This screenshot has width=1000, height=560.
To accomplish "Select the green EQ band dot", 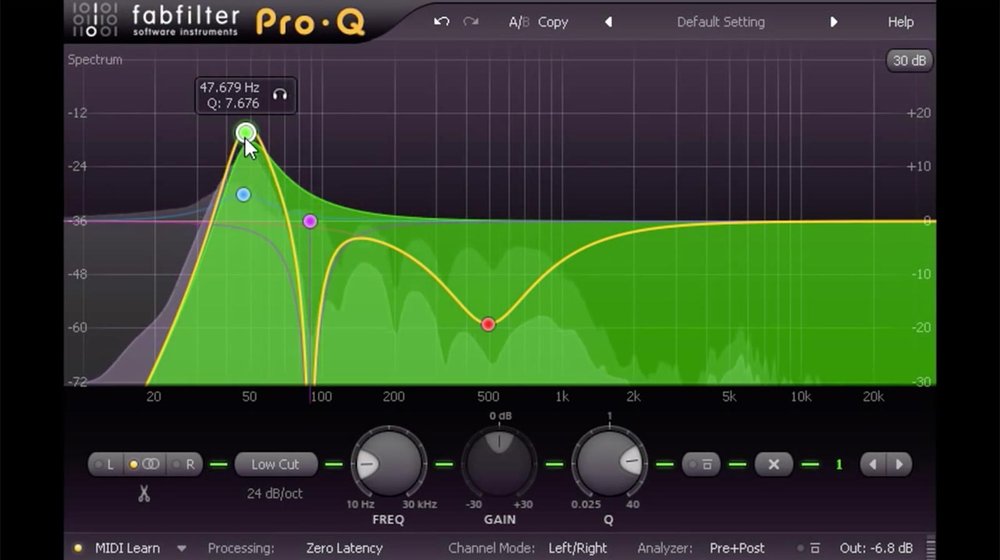I will (x=246, y=133).
